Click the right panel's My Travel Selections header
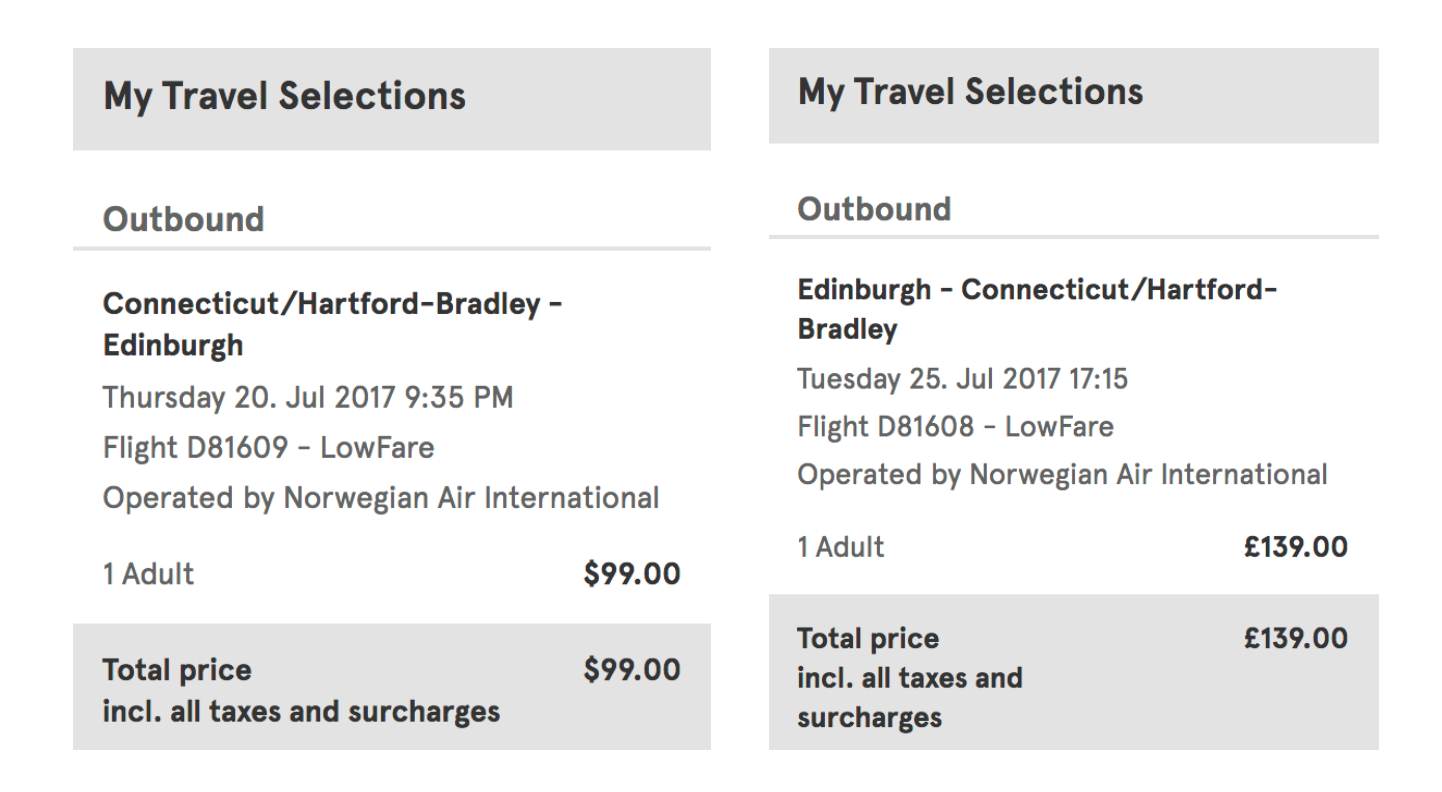The height and width of the screenshot is (792, 1442). coord(970,92)
